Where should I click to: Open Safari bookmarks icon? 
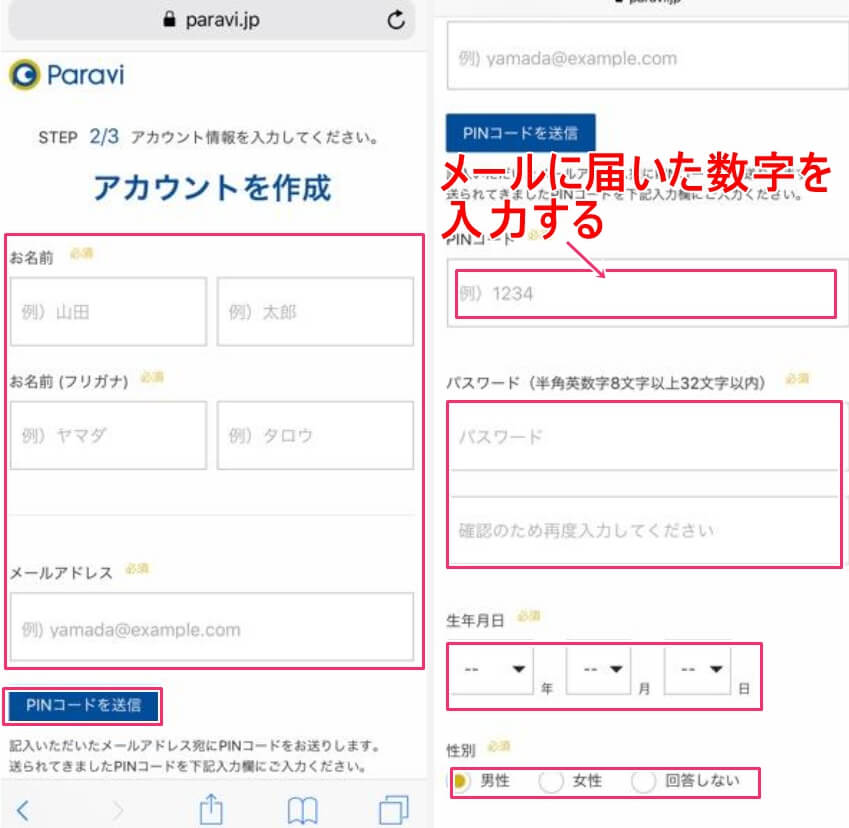(x=302, y=809)
